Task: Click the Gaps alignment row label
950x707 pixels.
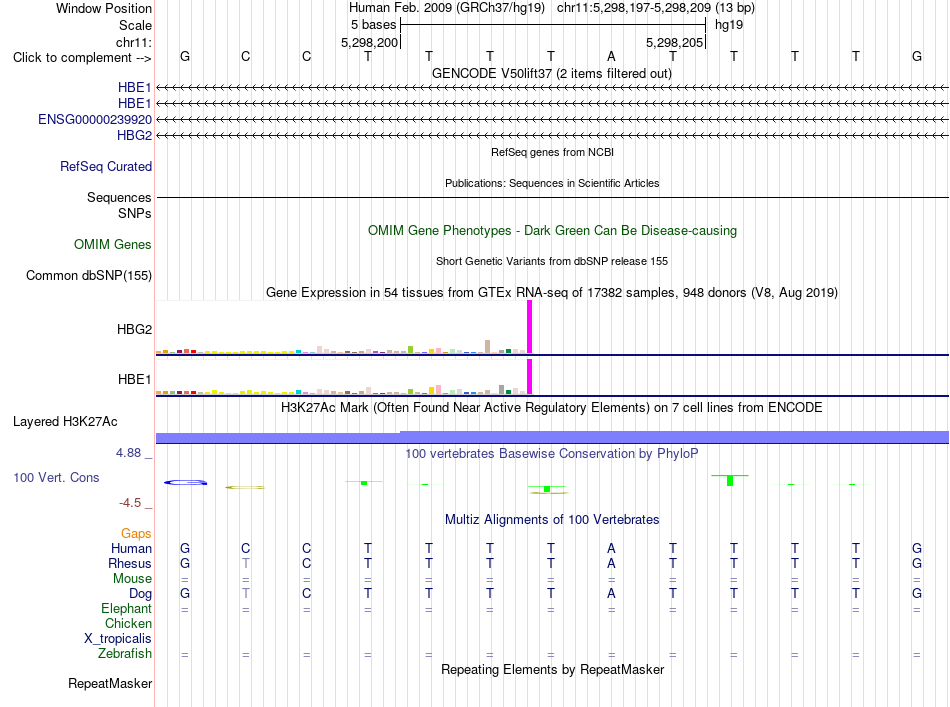Action: point(136,533)
